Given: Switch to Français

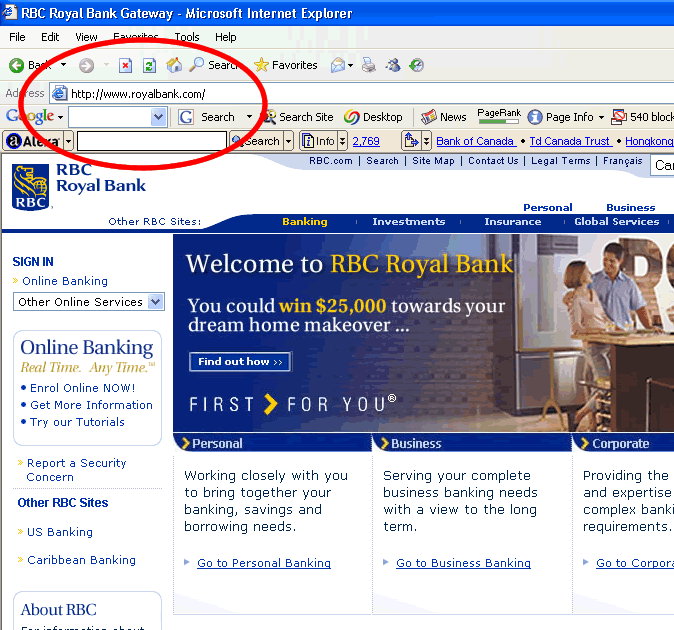Looking at the screenshot, I should tap(622, 161).
